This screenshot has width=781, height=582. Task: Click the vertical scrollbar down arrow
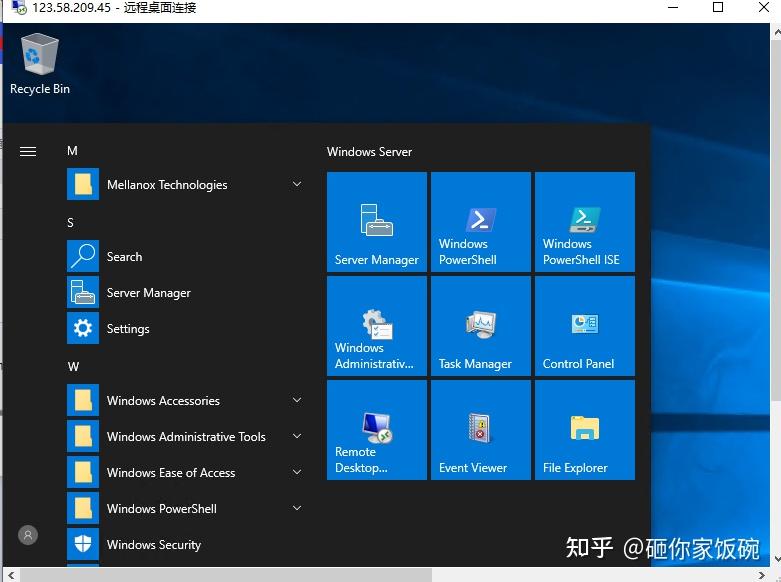coord(776,558)
